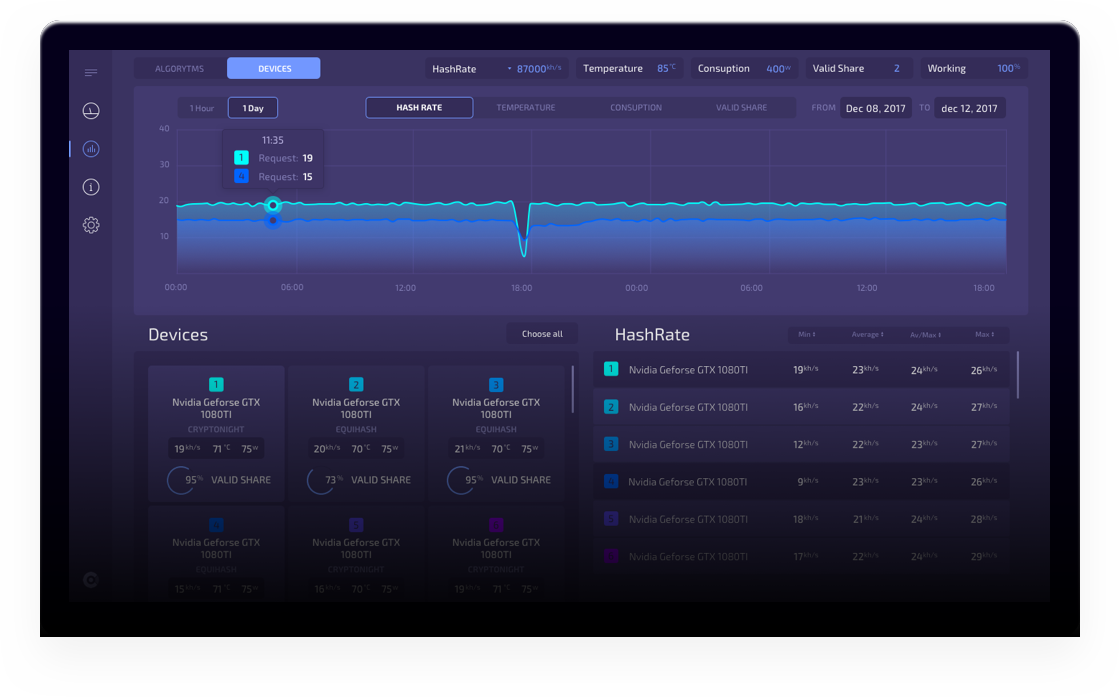Select the 1 Day range
The height and width of the screenshot is (697, 1120).
point(253,108)
